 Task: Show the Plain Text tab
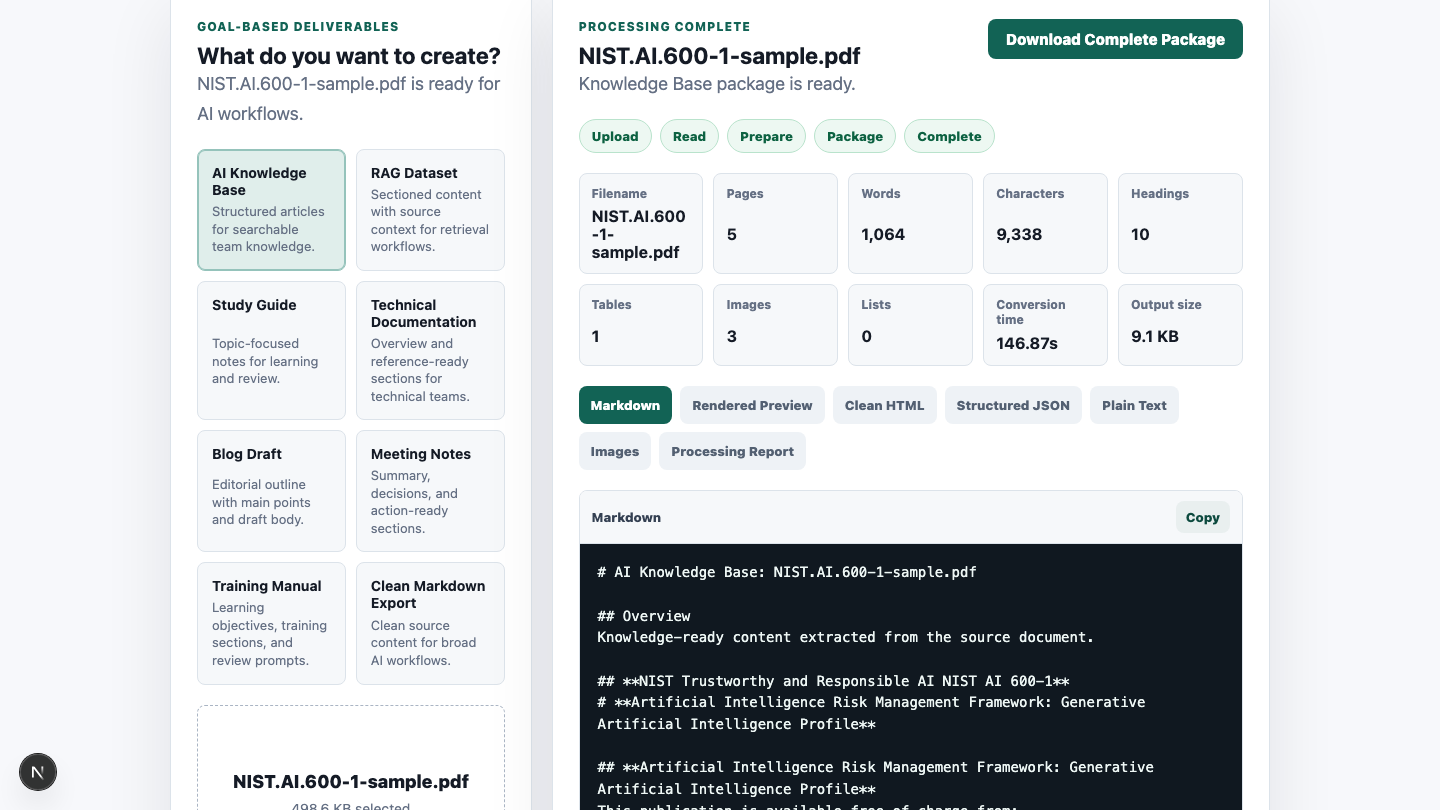pos(1134,405)
